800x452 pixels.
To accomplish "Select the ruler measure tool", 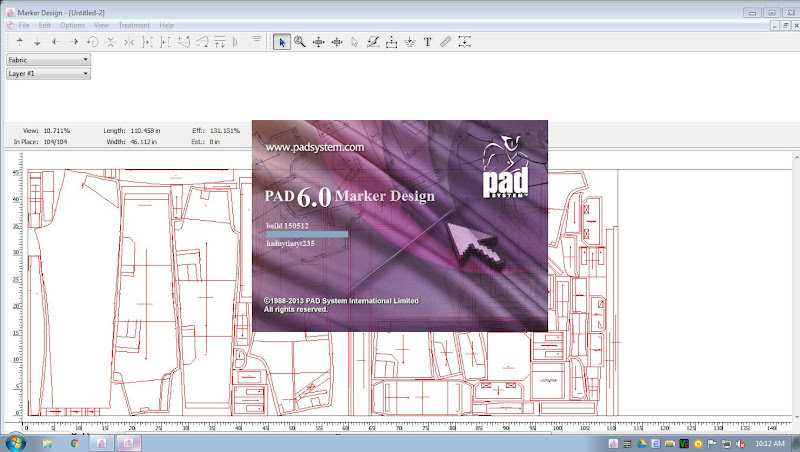I will (x=446, y=42).
